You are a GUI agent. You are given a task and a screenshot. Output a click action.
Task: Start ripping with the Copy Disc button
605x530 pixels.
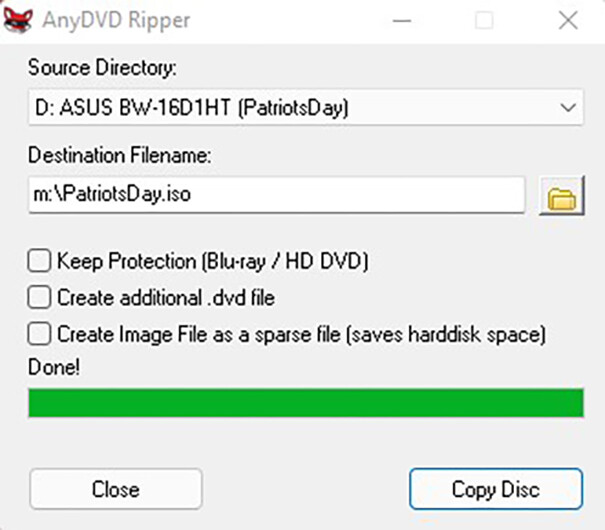(496, 489)
